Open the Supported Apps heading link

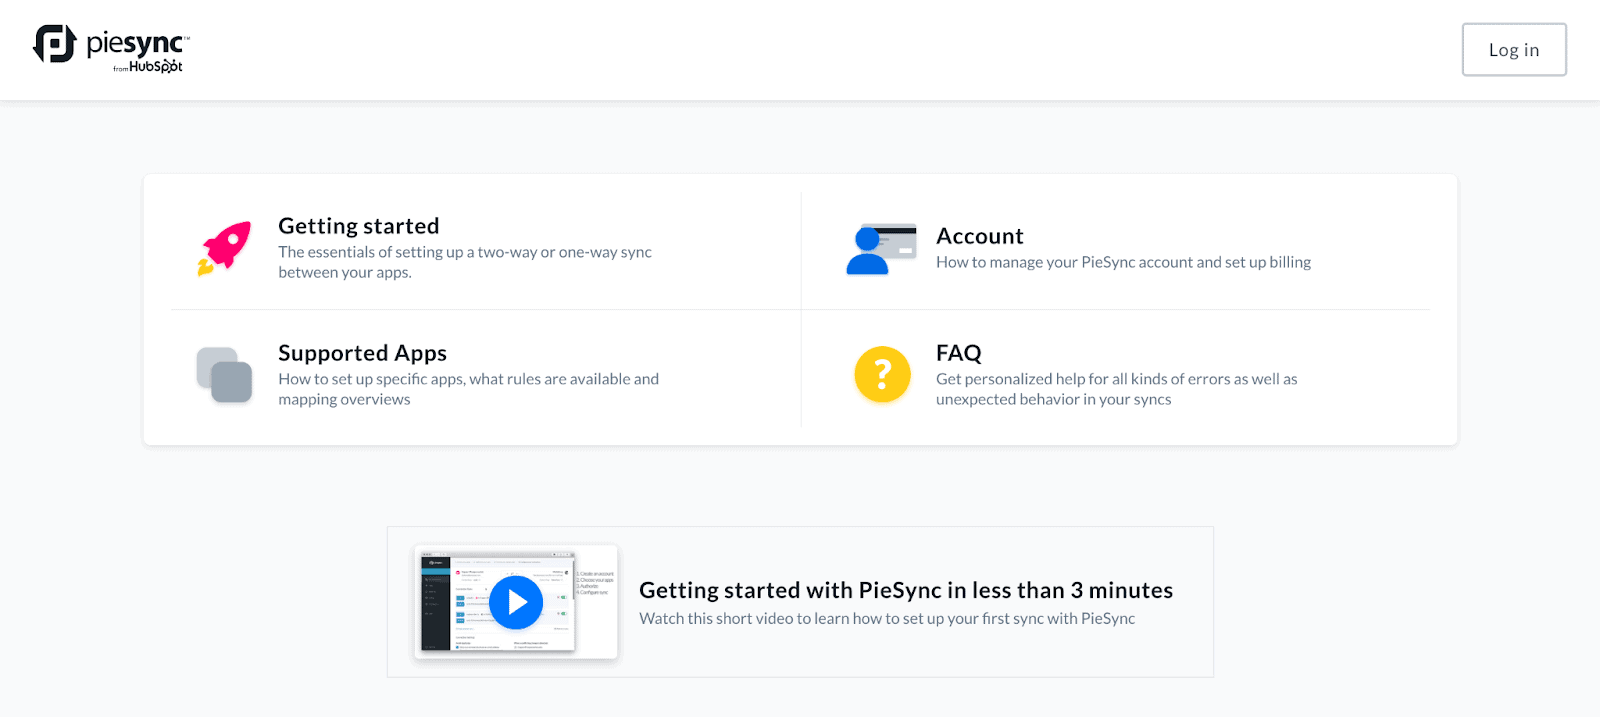362,353
